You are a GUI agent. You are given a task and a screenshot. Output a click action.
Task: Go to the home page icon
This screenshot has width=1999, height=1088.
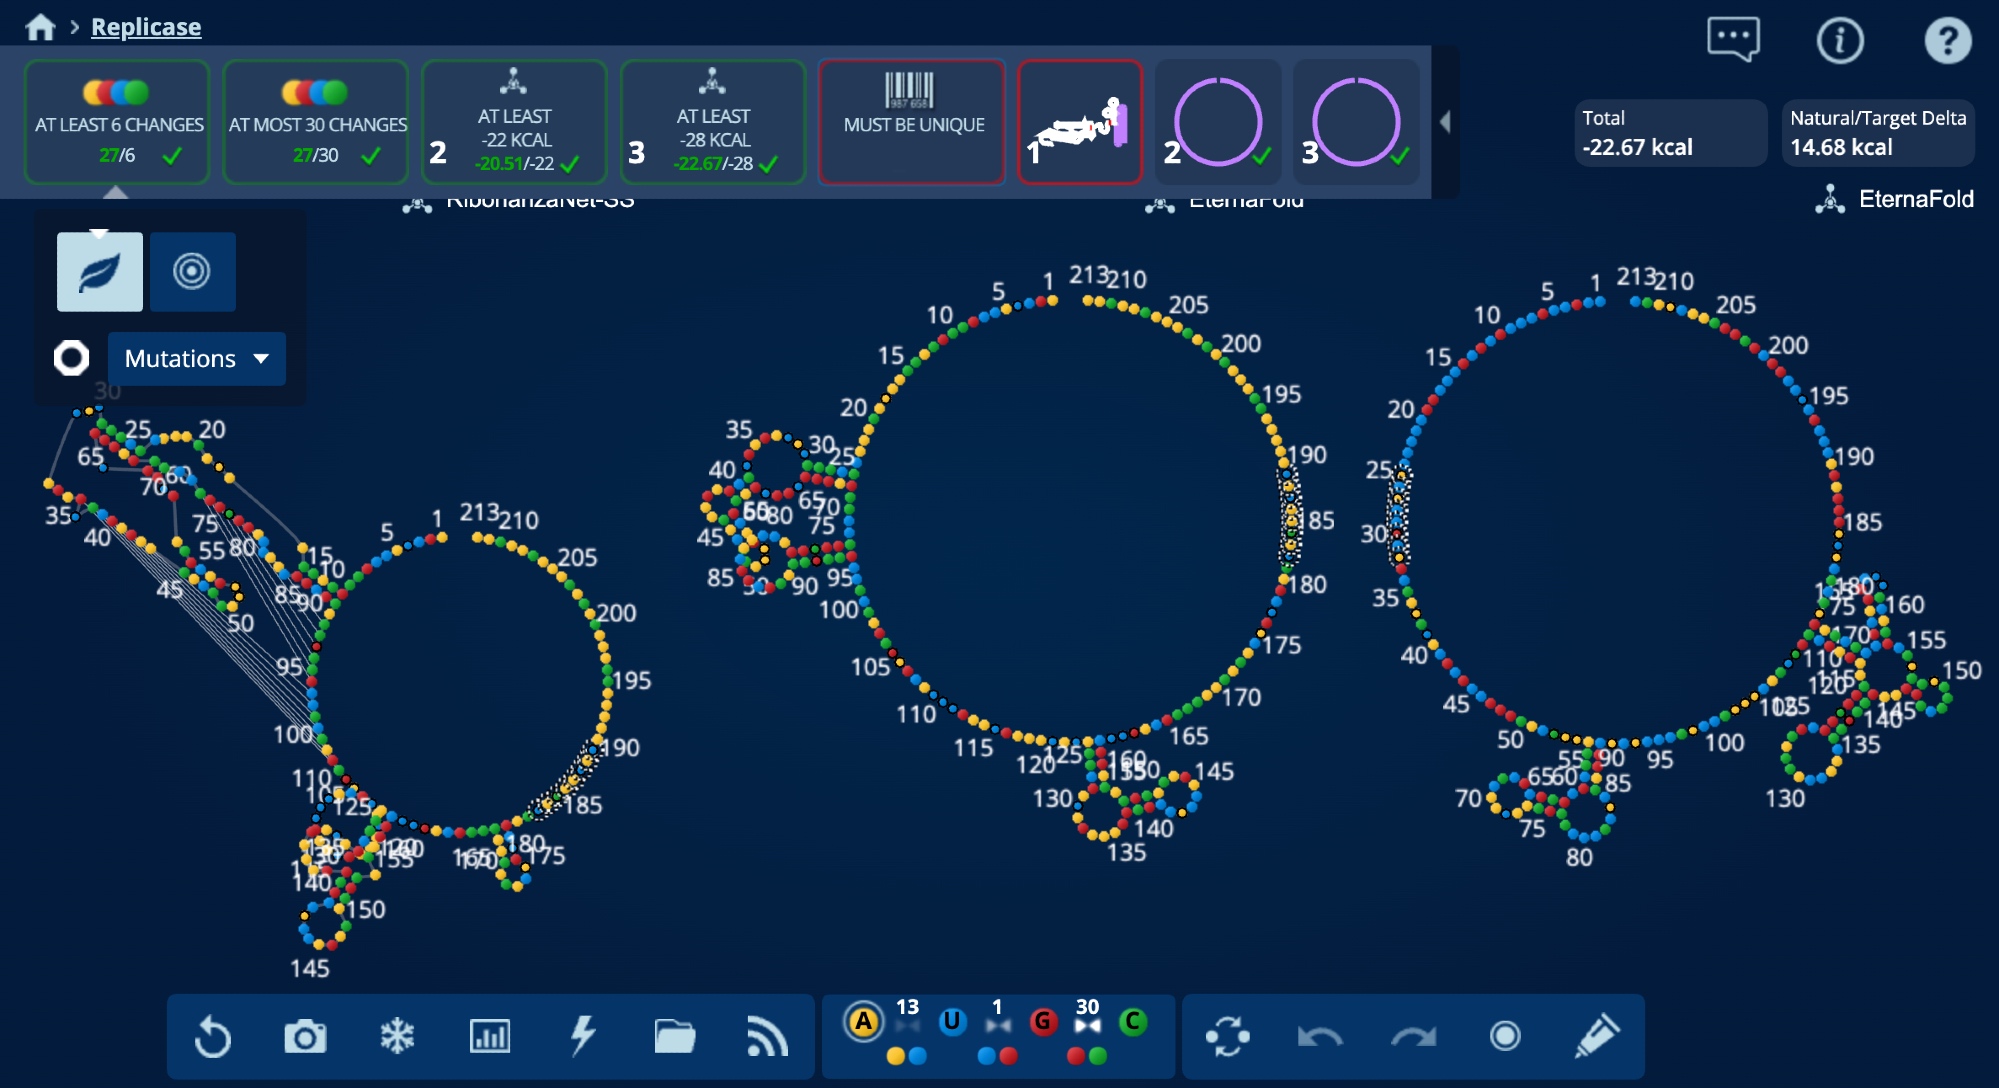click(40, 27)
